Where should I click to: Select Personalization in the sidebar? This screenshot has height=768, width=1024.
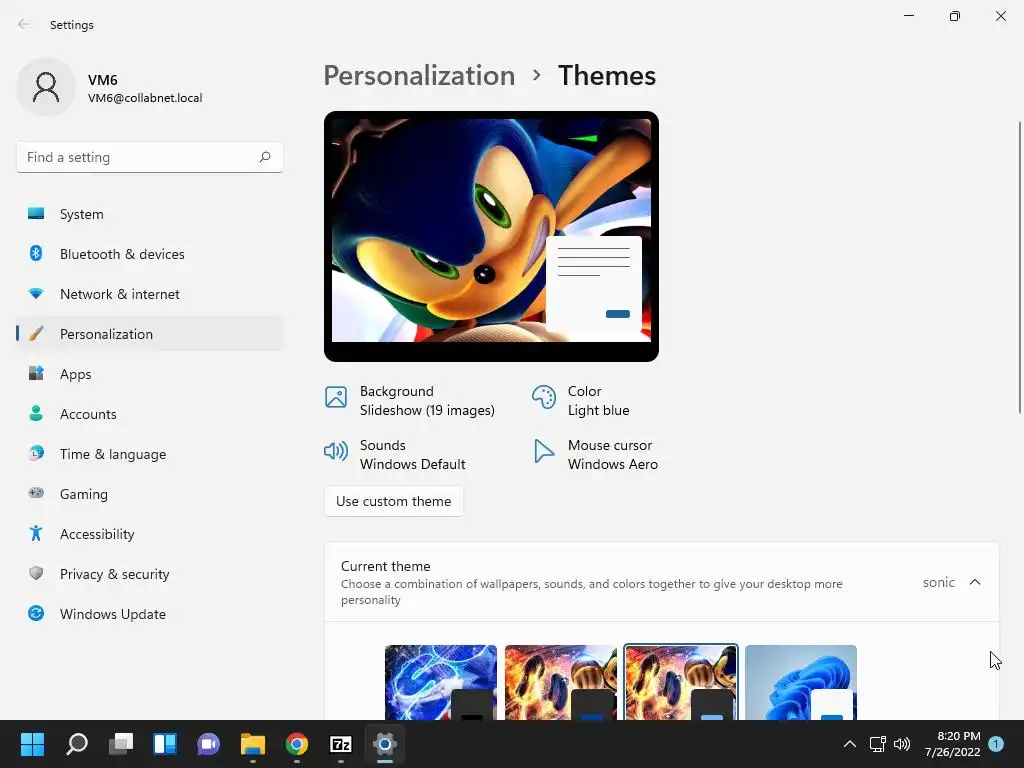[x=150, y=334]
